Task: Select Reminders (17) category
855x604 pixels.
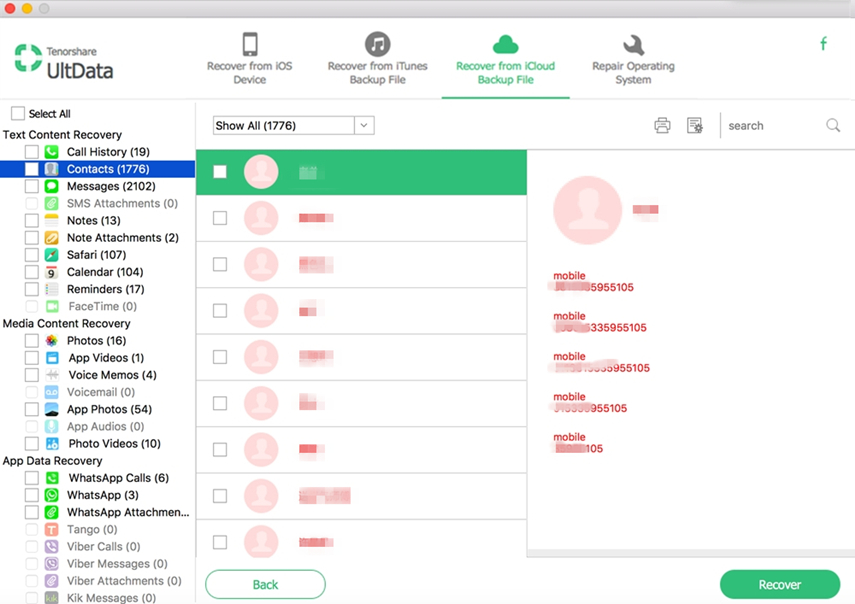Action: coord(106,289)
